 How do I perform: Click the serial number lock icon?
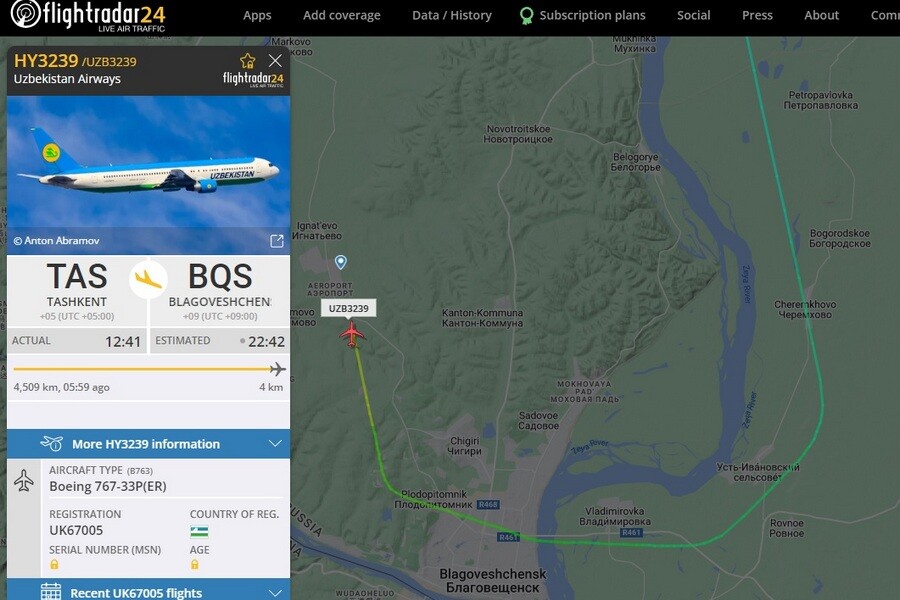54,564
